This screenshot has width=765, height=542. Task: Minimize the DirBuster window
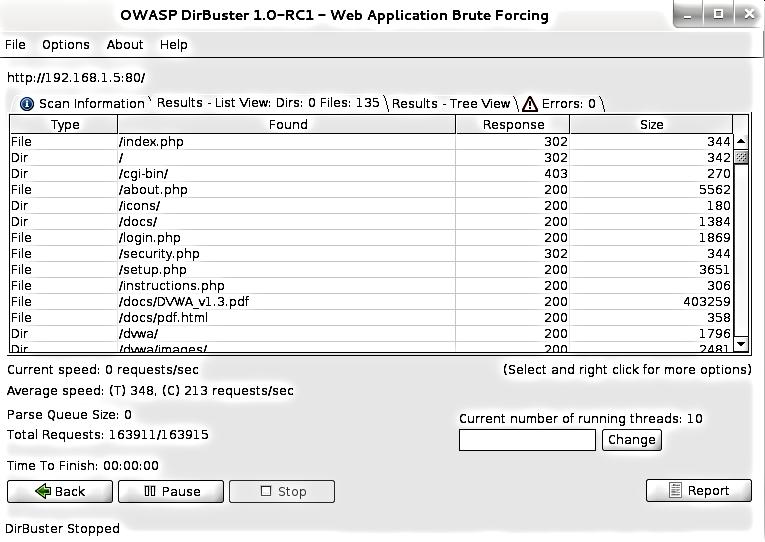click(x=688, y=15)
